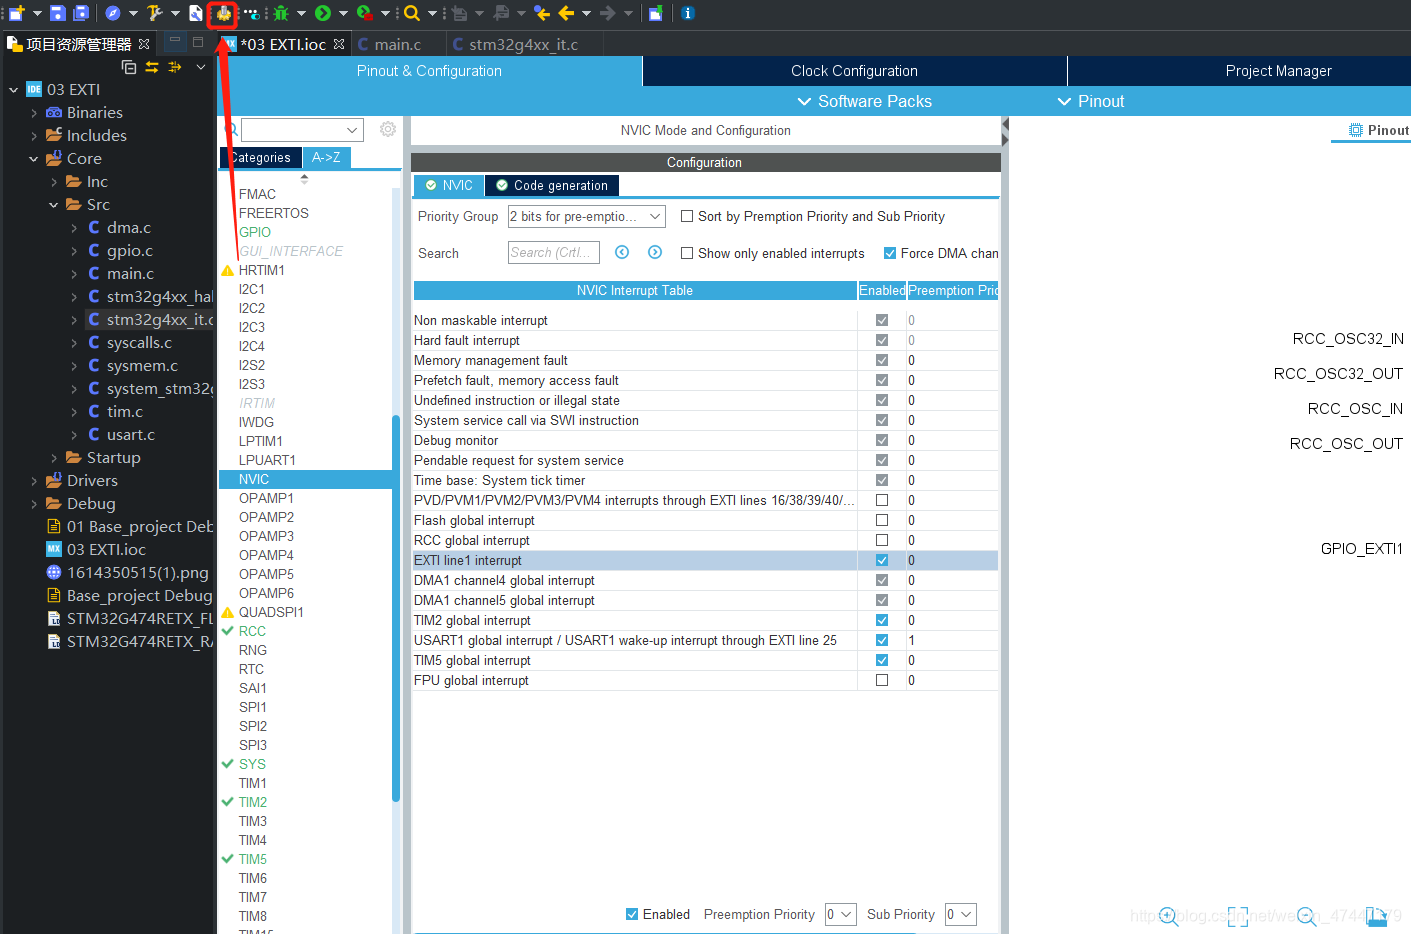This screenshot has height=934, width=1411.
Task: Select GPIO in the peripheral list
Action: tap(255, 232)
